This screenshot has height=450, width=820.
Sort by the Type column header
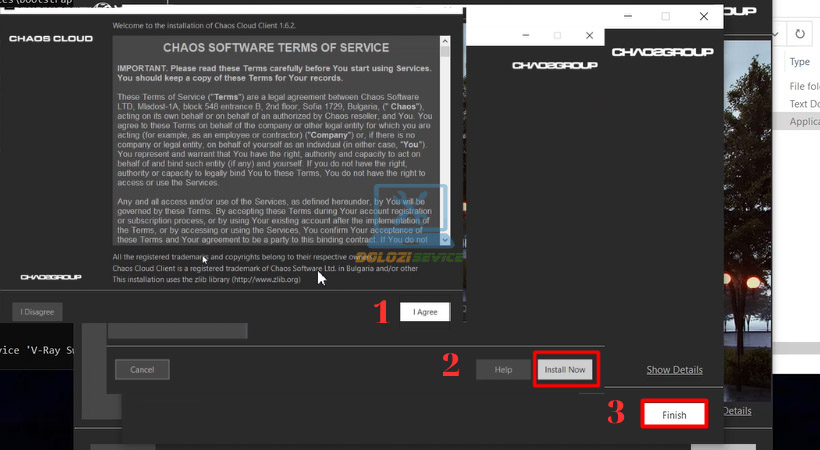pos(800,61)
